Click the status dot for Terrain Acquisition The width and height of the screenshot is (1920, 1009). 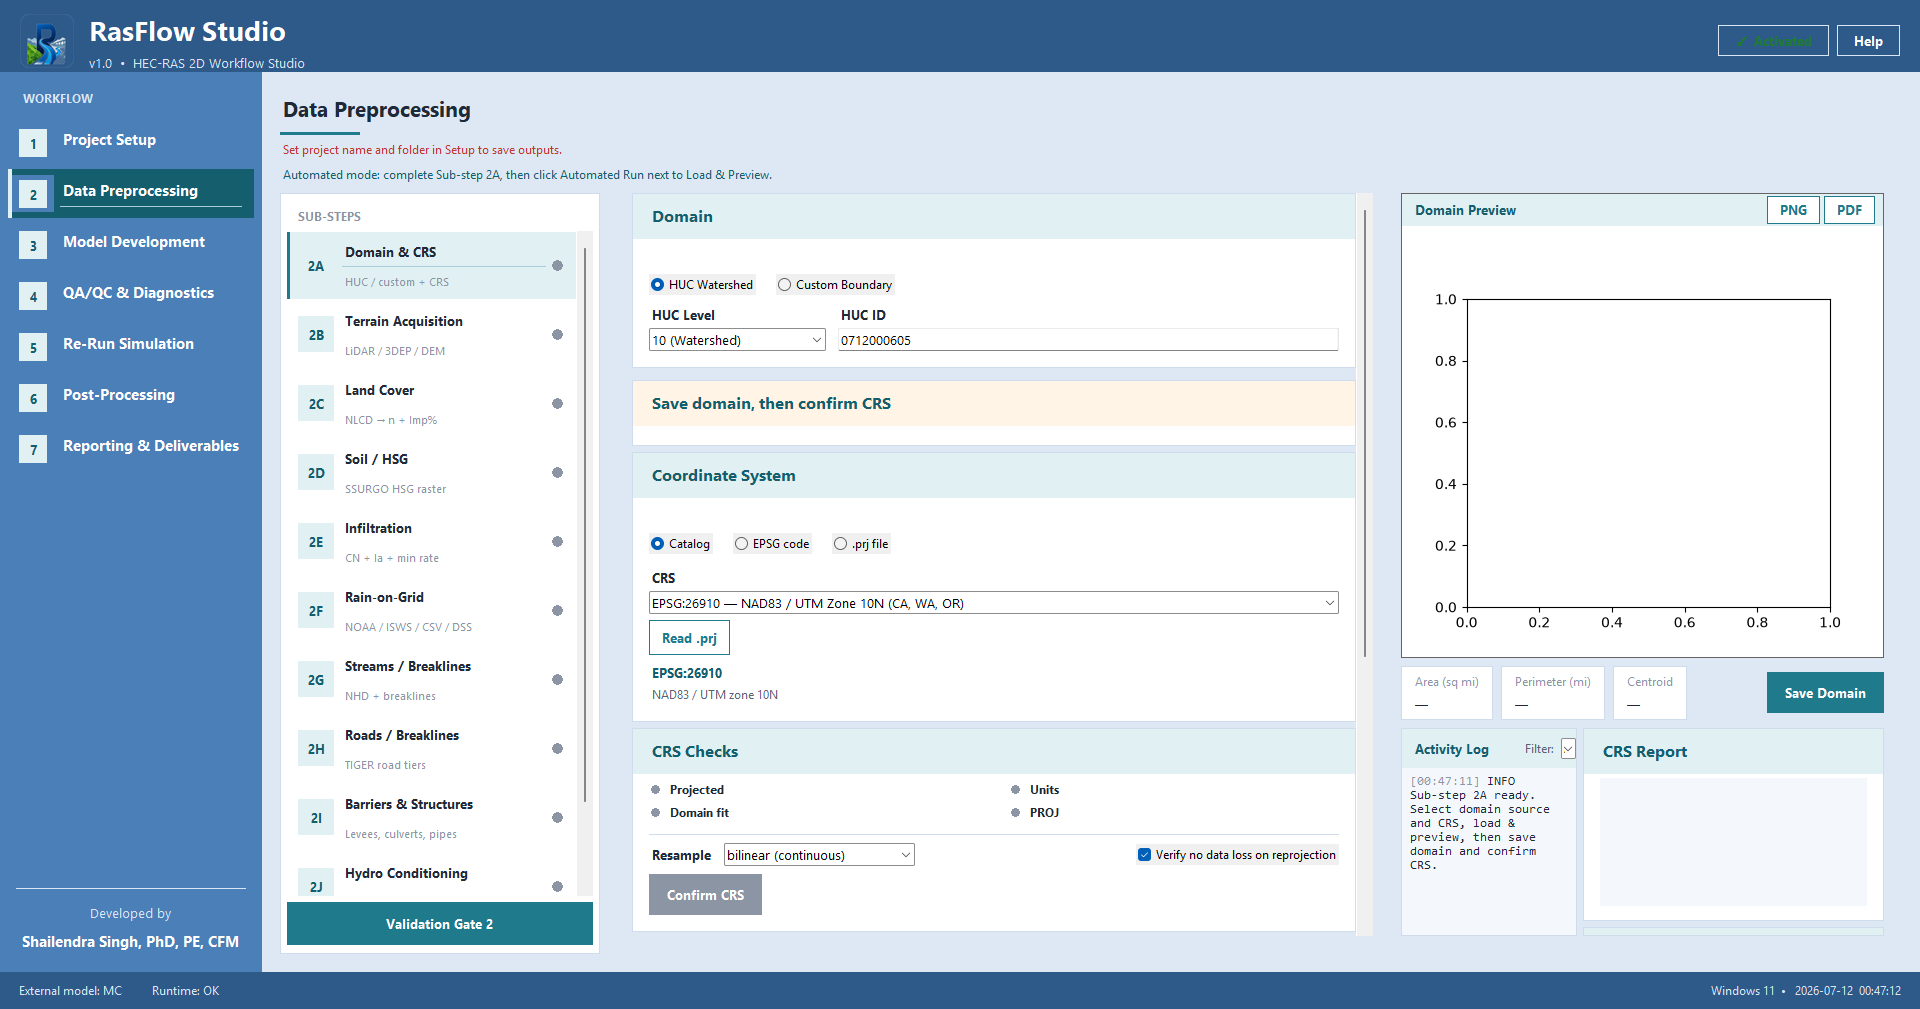(557, 335)
